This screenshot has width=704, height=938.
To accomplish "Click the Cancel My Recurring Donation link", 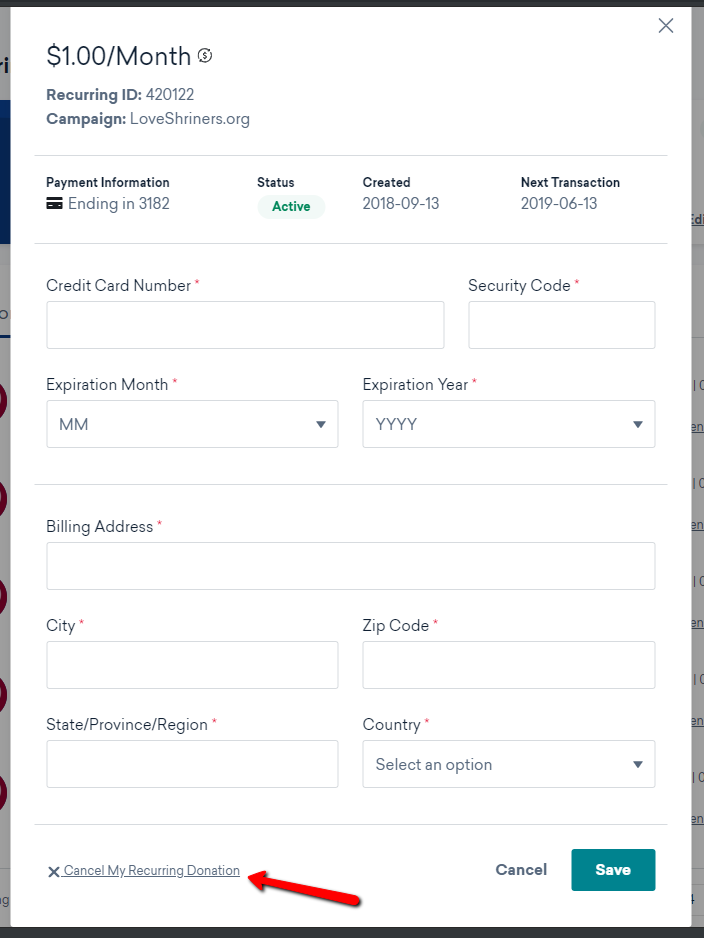I will pos(151,870).
